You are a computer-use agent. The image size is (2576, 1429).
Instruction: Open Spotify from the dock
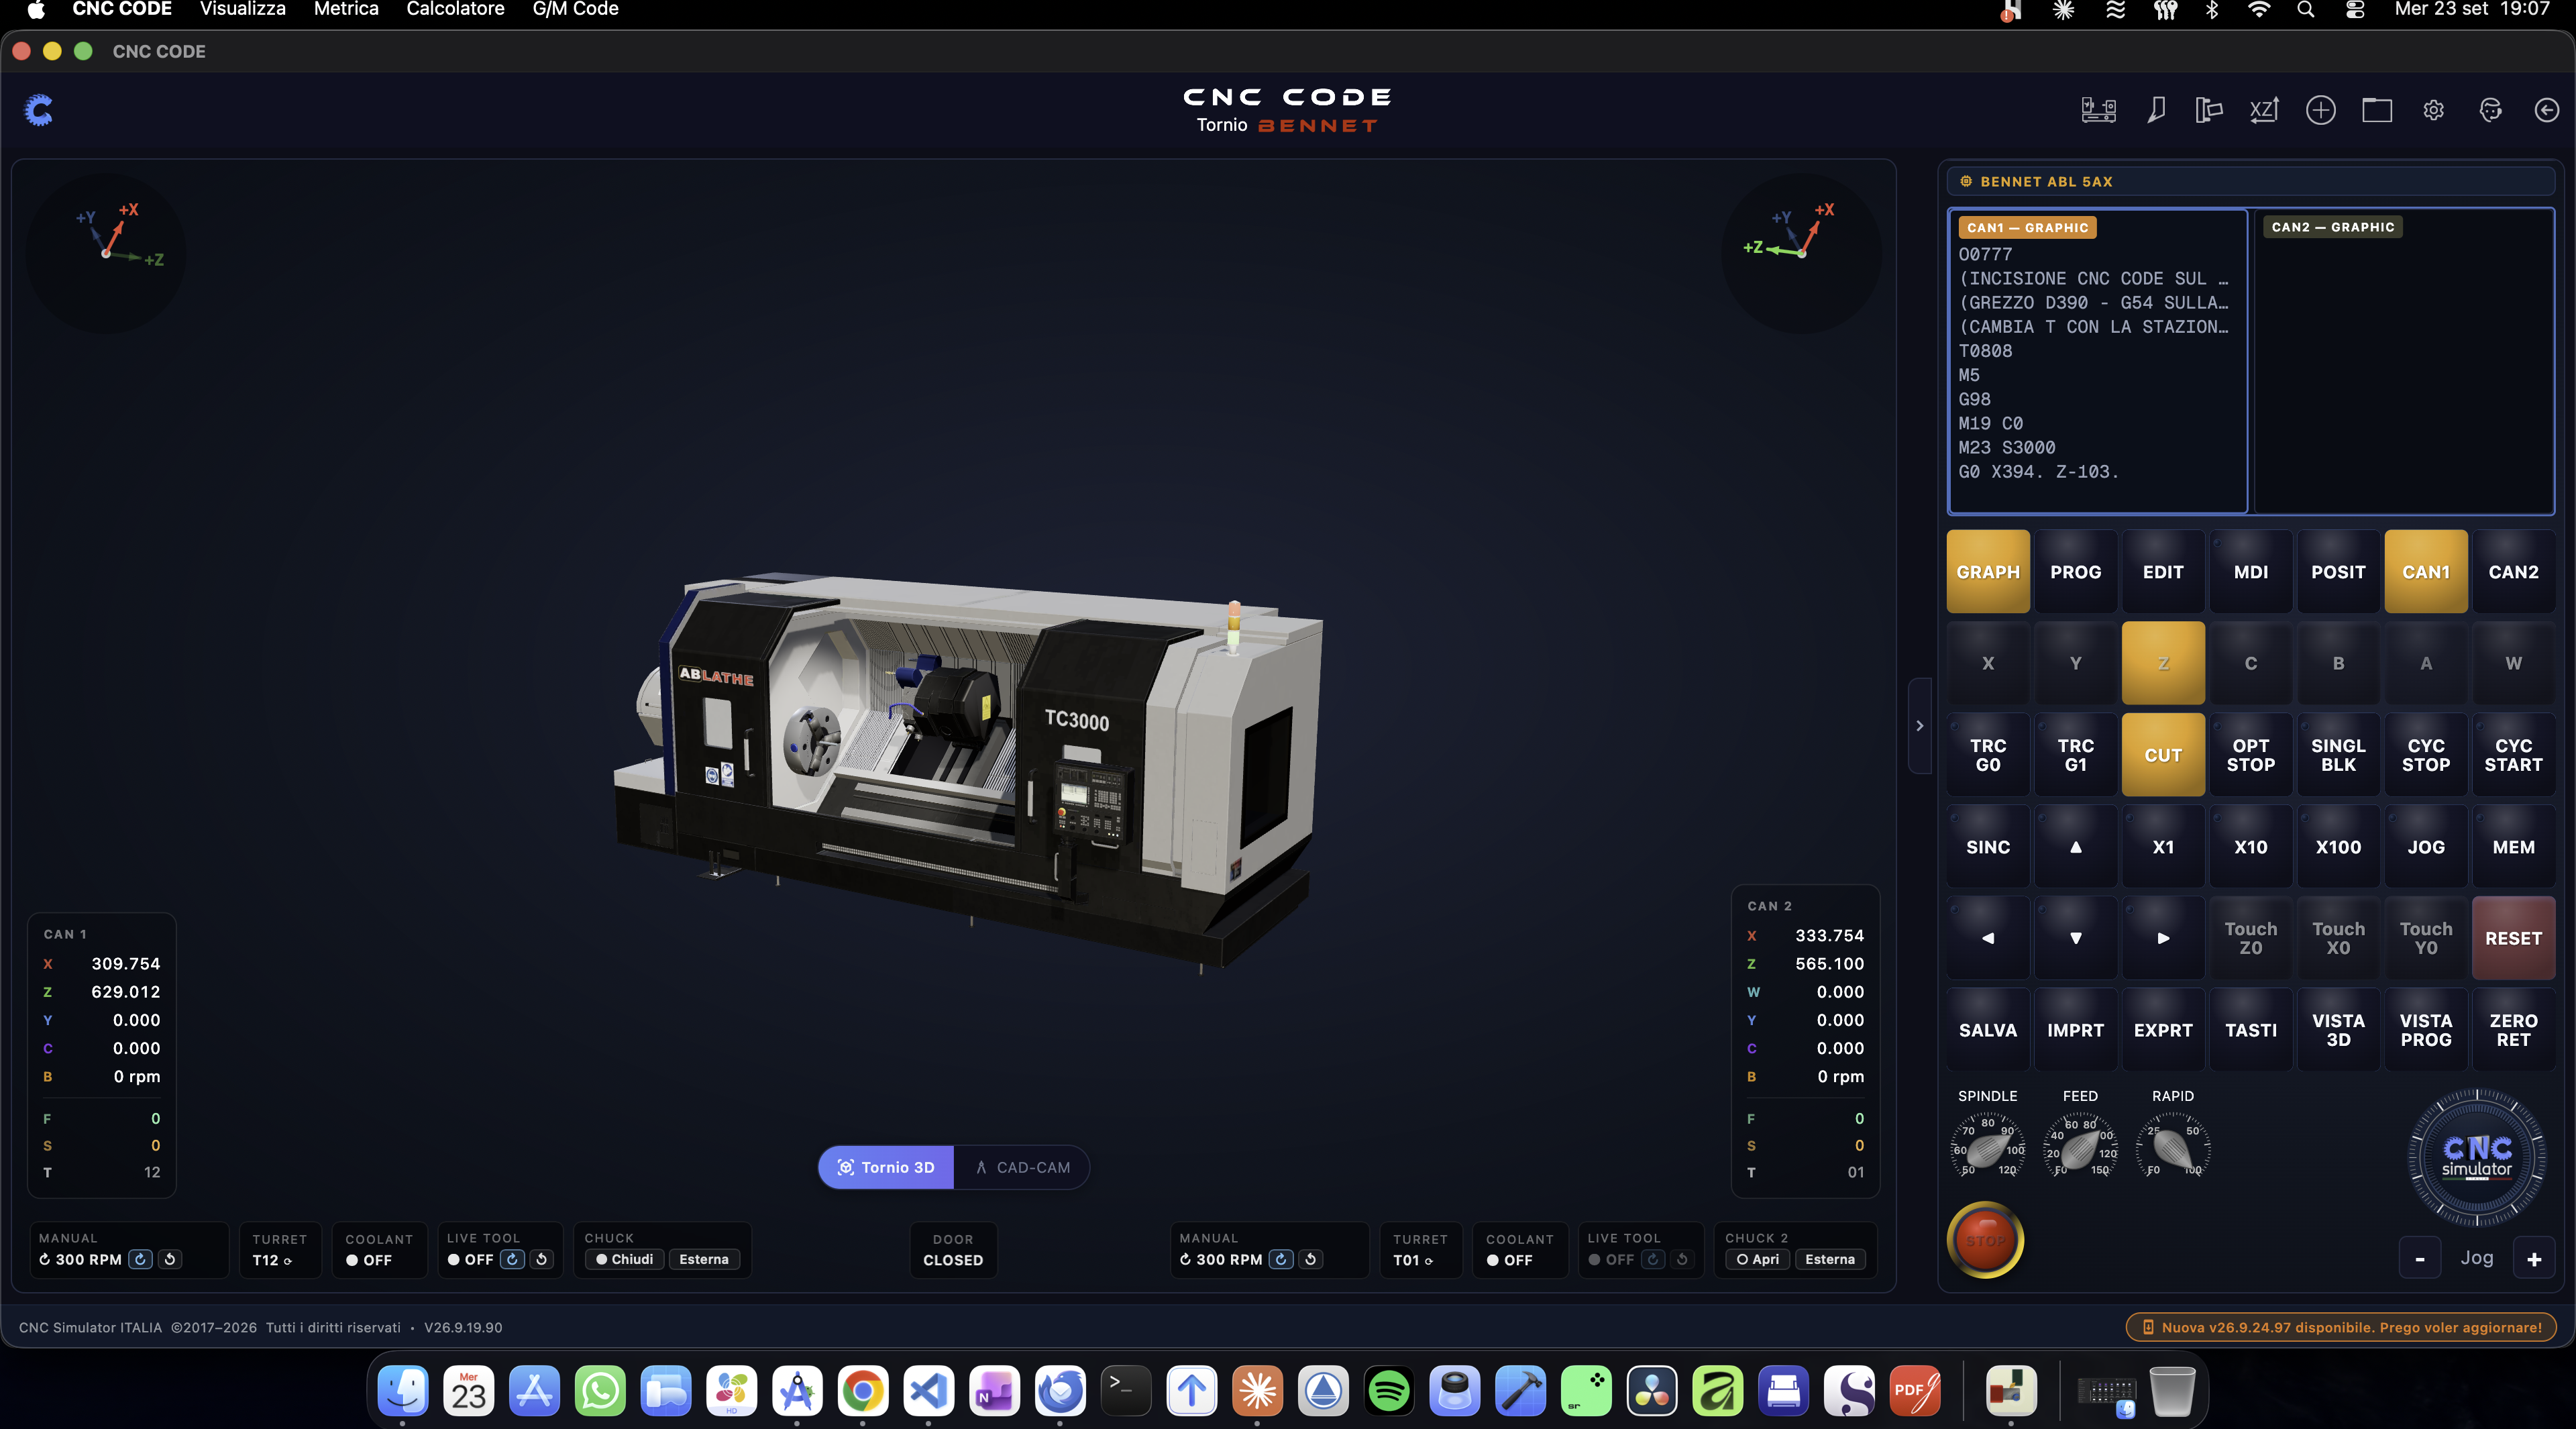[1389, 1390]
